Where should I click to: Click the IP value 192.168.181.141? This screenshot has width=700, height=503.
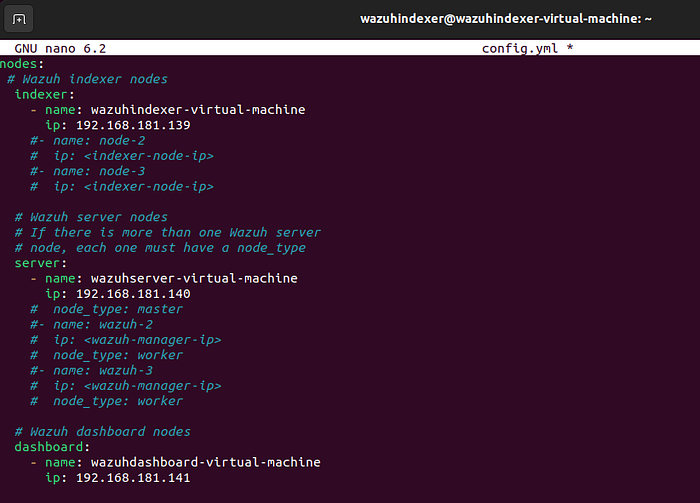(133, 478)
